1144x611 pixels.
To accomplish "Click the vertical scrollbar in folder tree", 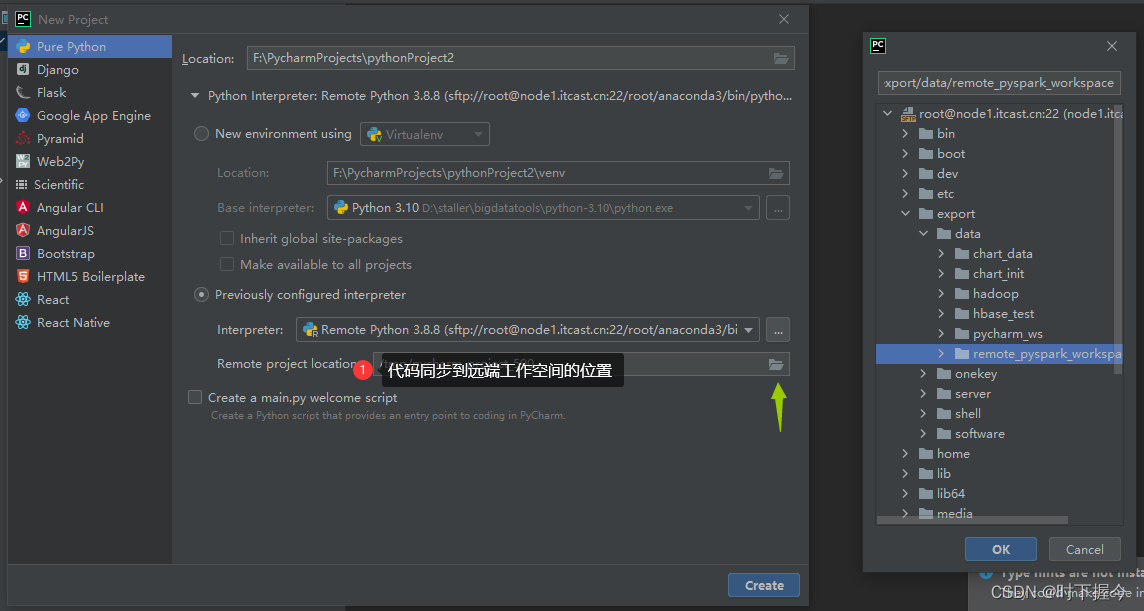I will pyautogui.click(x=1118, y=241).
